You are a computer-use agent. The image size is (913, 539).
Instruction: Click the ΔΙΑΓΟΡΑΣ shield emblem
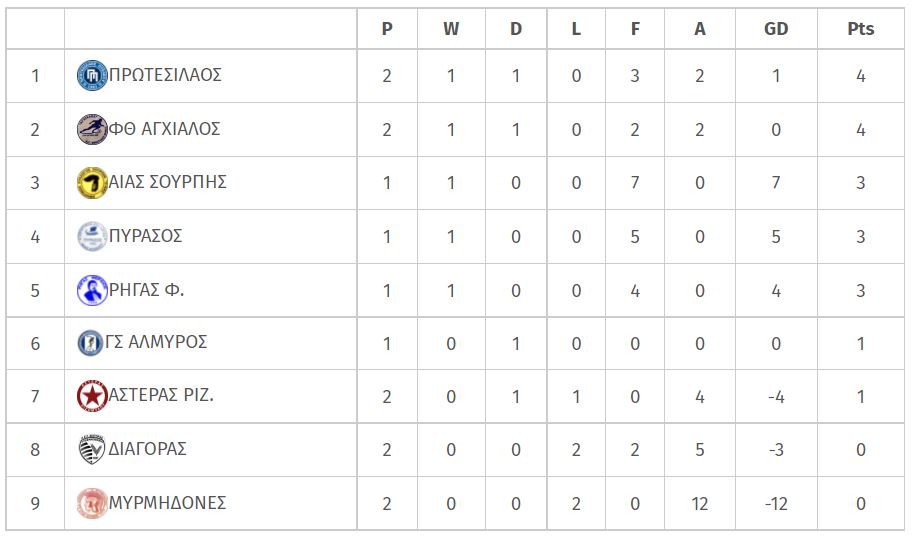[x=92, y=449]
